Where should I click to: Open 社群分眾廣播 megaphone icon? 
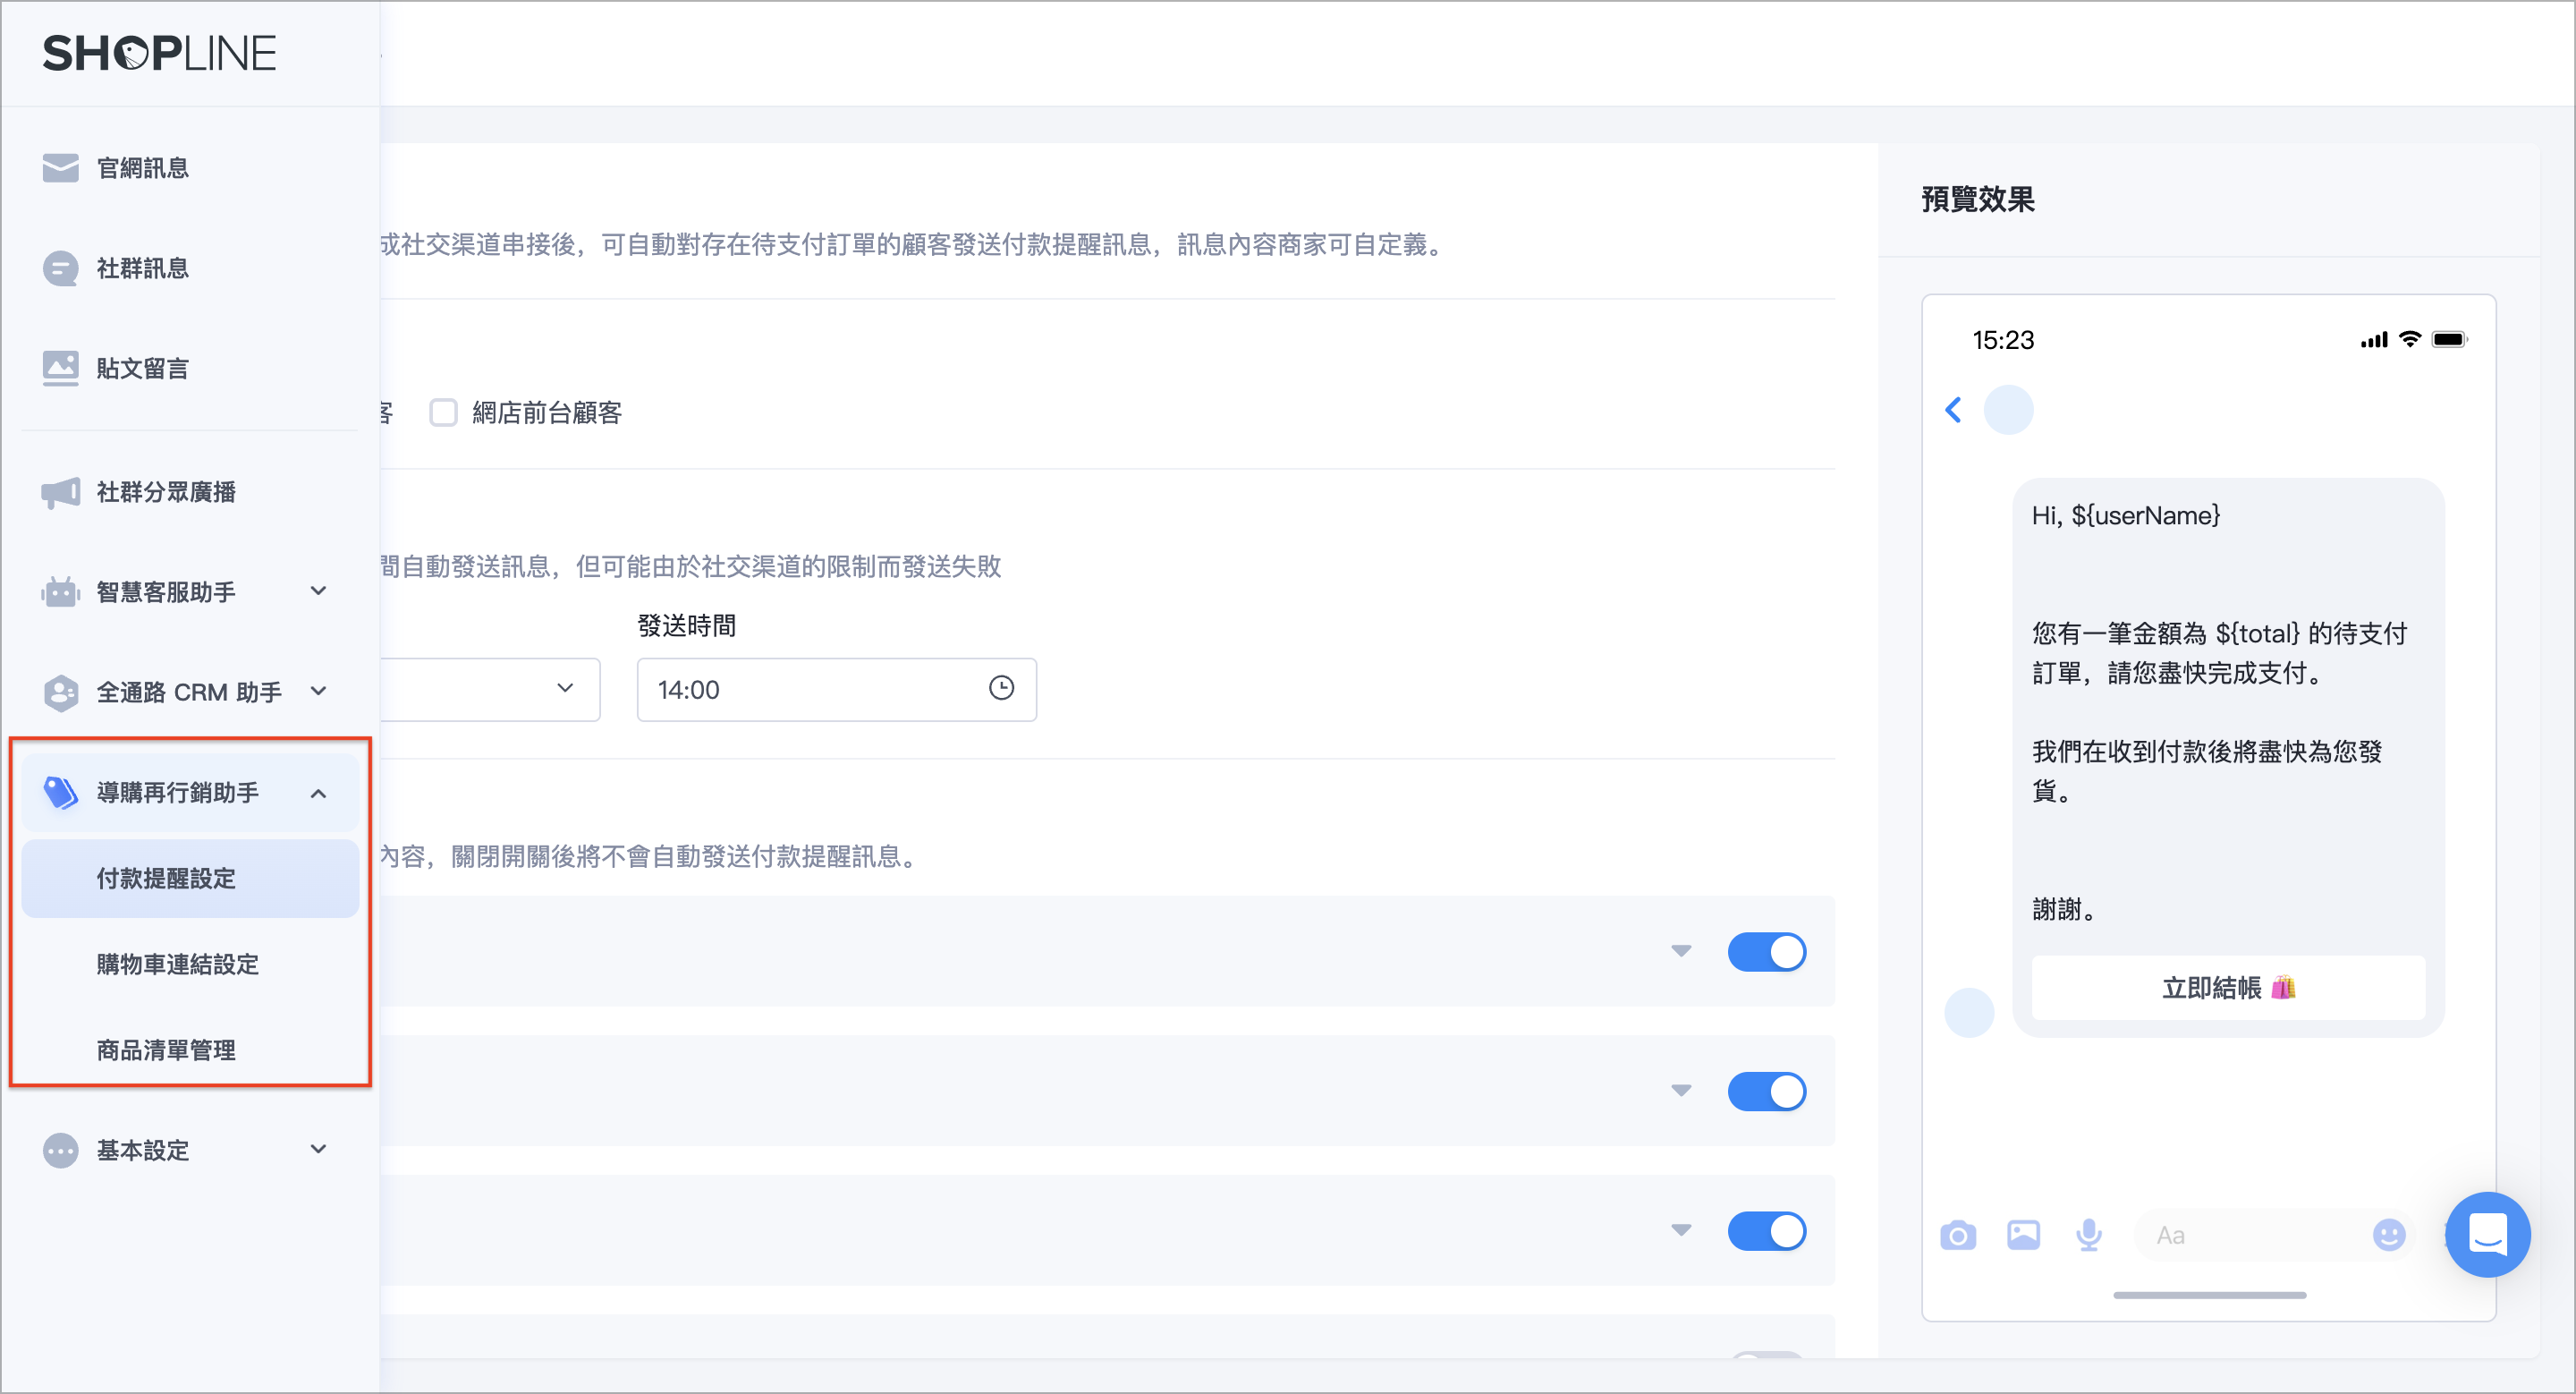click(x=60, y=492)
